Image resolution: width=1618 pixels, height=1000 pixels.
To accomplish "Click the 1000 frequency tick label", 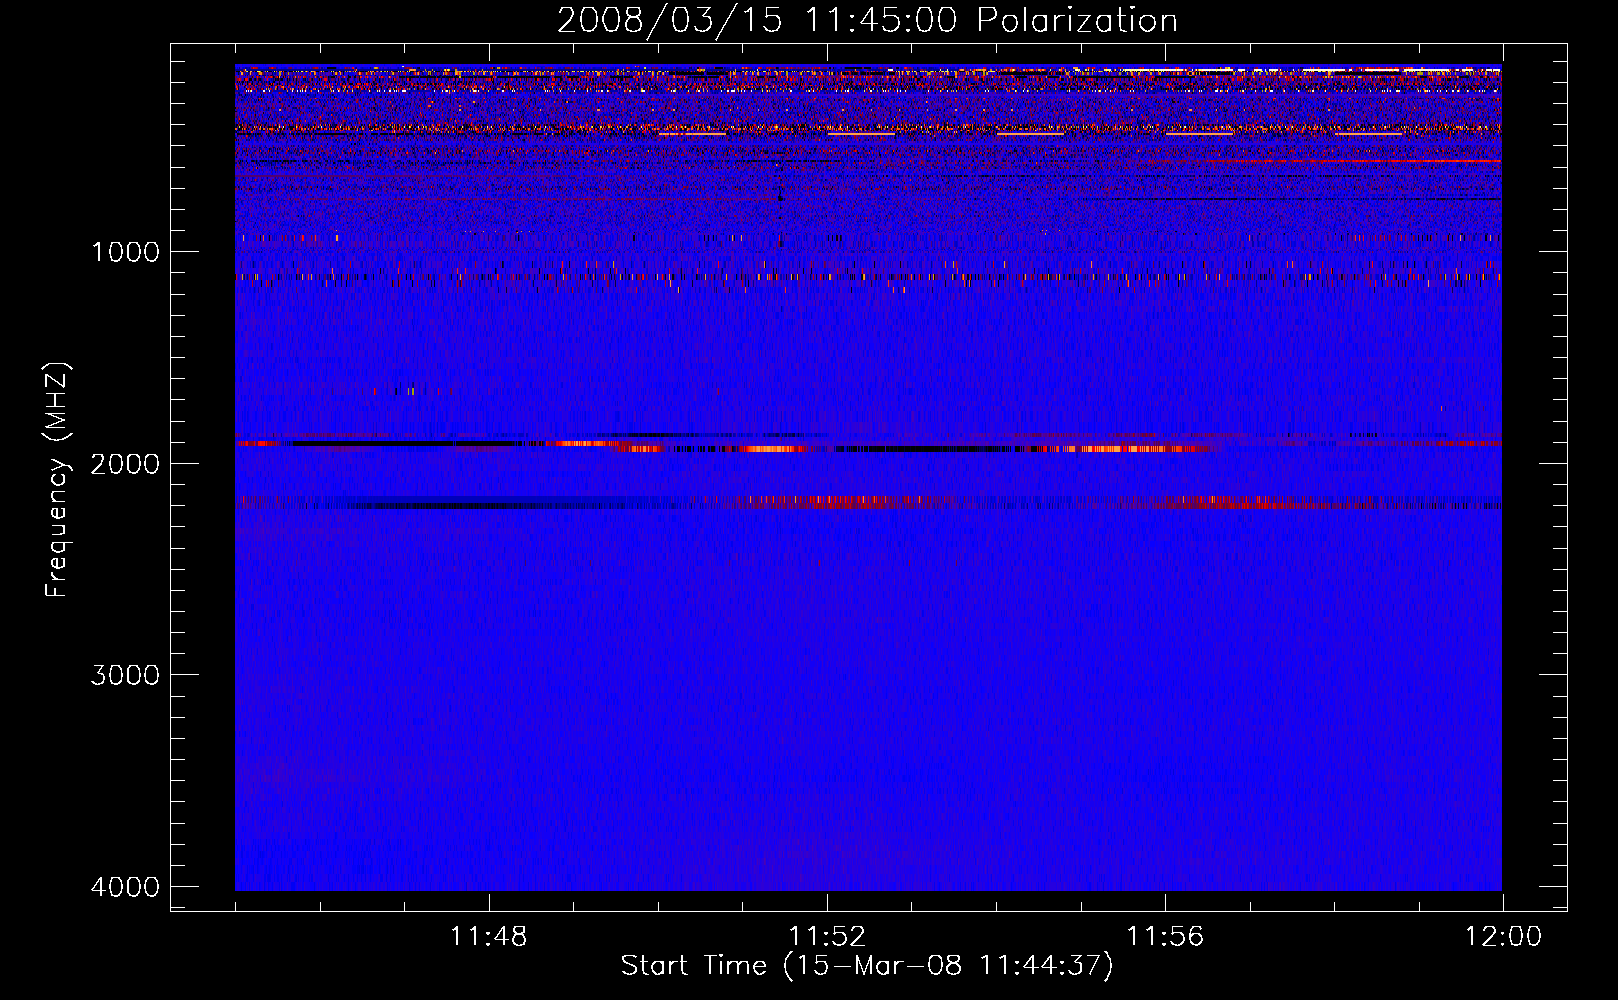I will pos(125,252).
